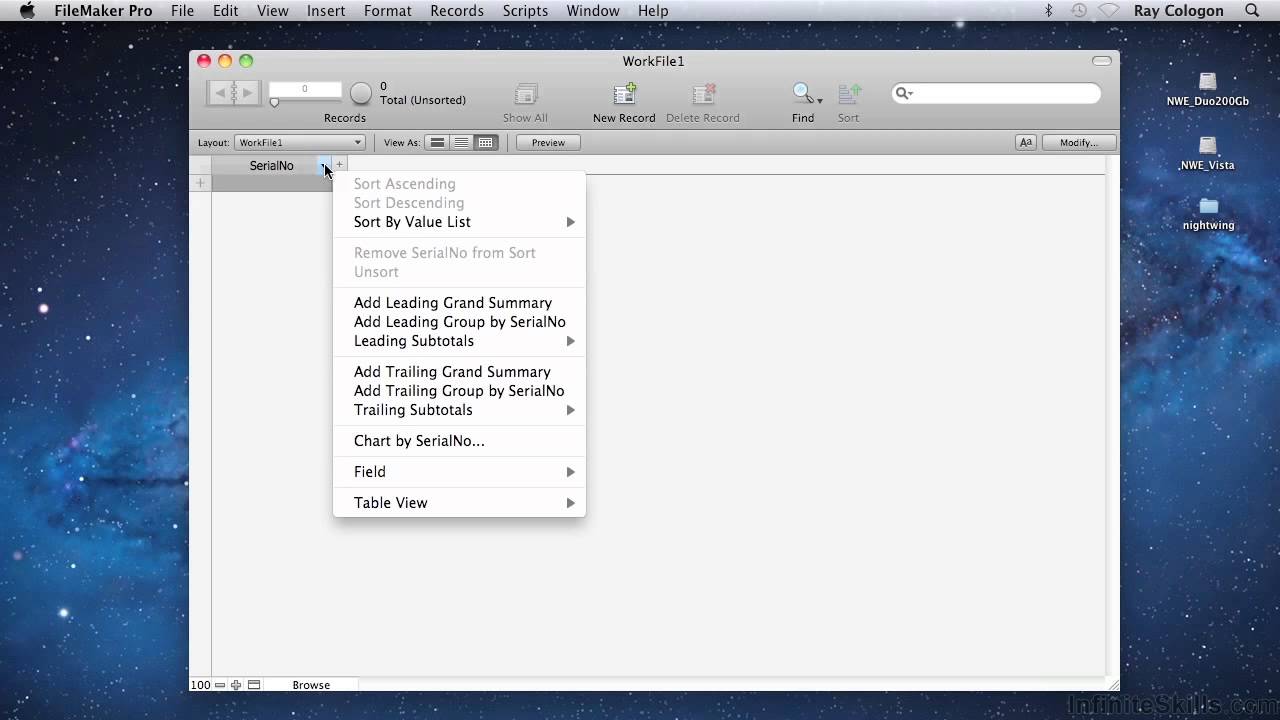Screen dimensions: 1280x720
Task: Click the zoom level 100 value
Action: click(x=200, y=685)
